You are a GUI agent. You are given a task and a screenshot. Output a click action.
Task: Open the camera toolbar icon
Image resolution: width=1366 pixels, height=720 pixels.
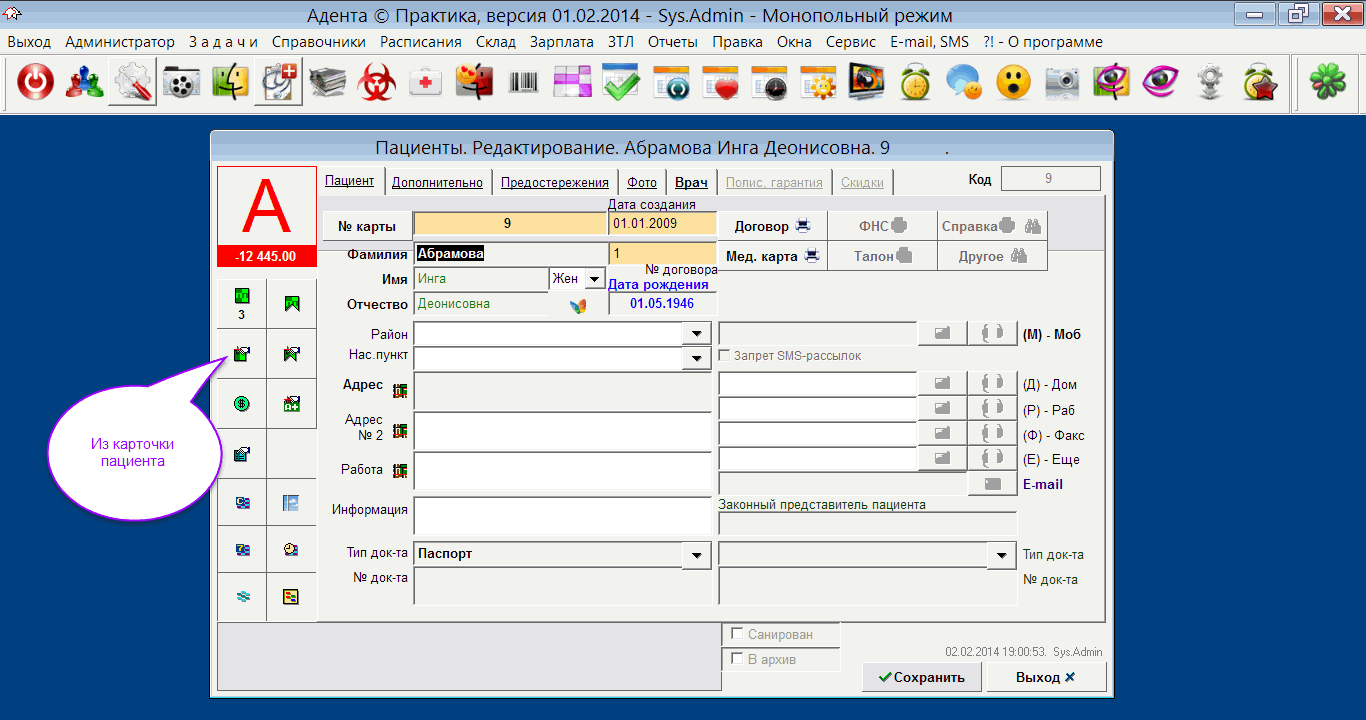tap(1062, 84)
